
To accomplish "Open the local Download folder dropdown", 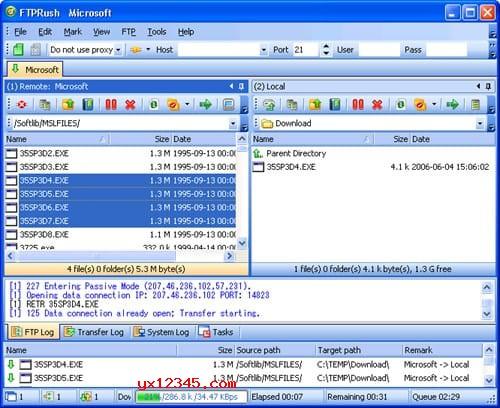I will pos(480,124).
